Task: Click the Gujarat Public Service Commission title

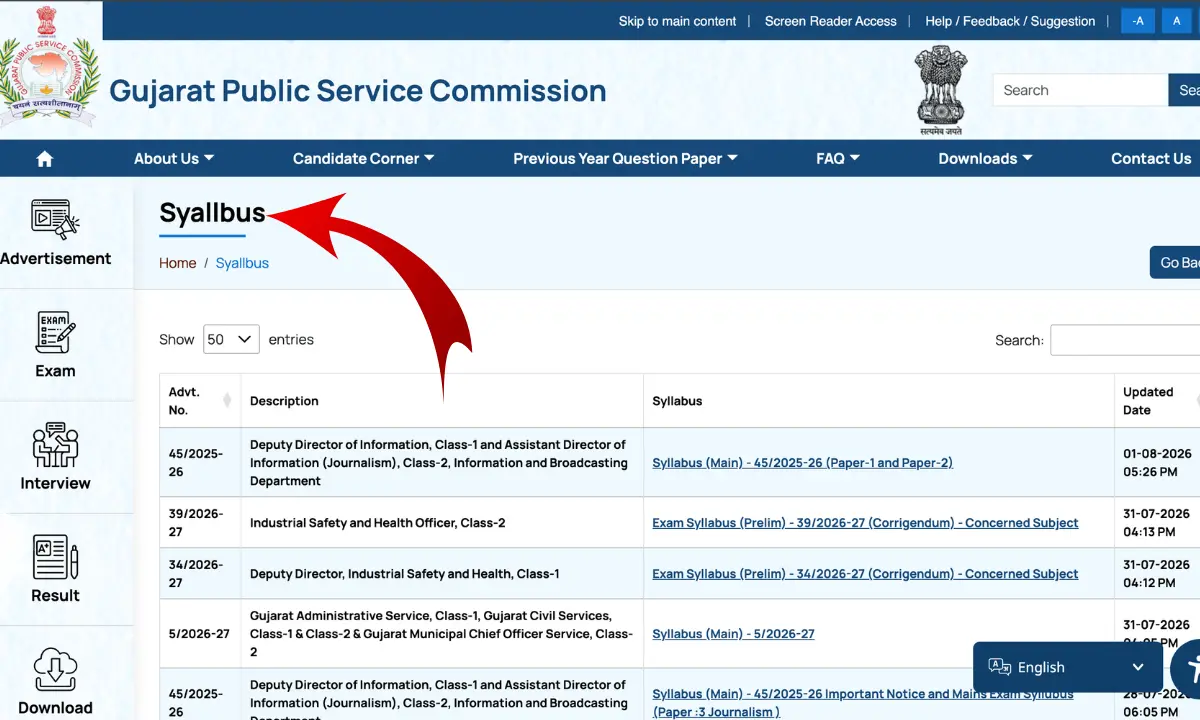Action: (358, 91)
